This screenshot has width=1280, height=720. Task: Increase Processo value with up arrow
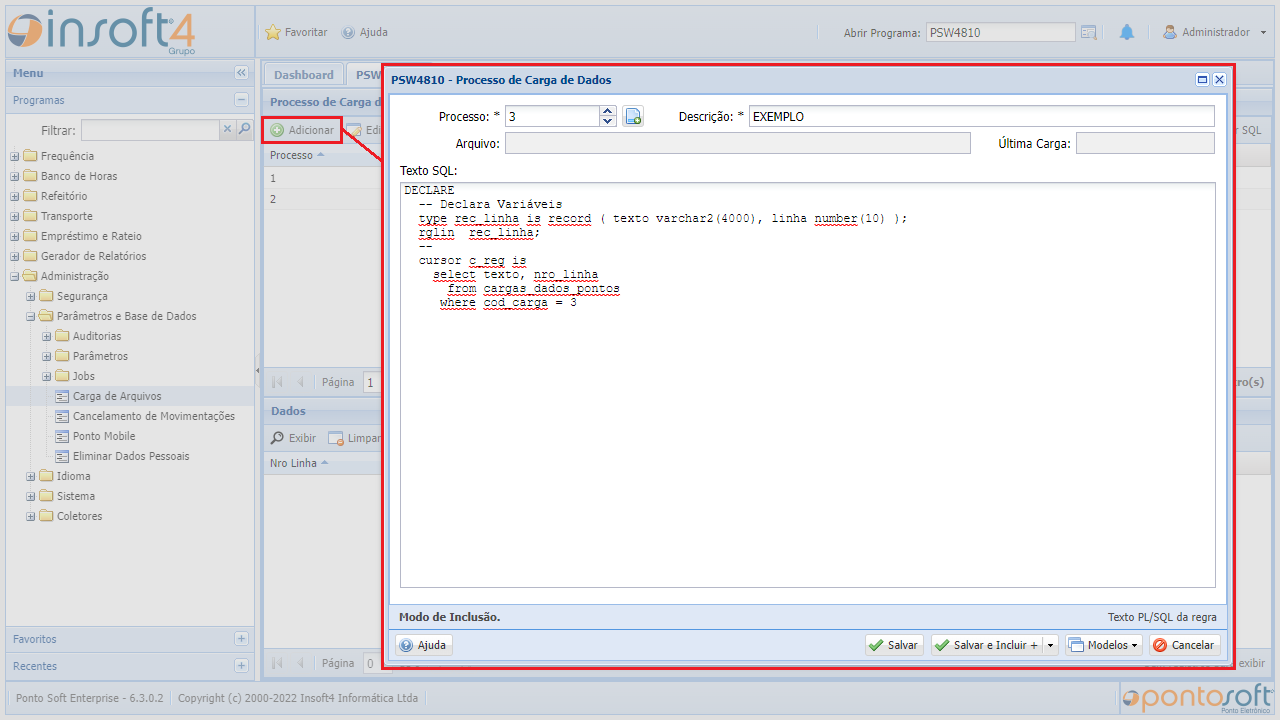pyautogui.click(x=608, y=111)
